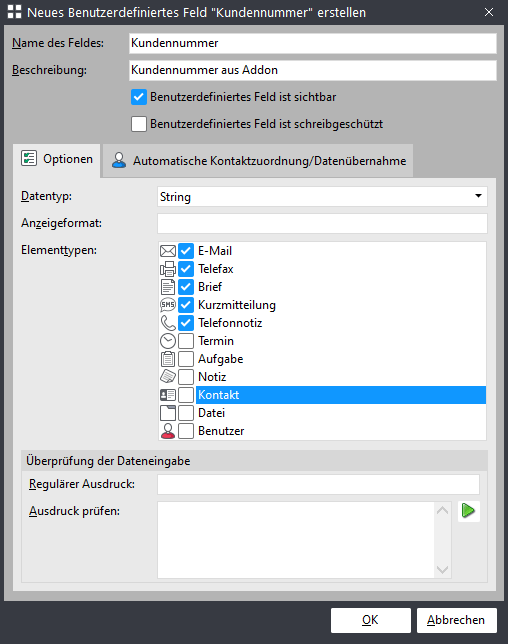Enable "Benutzerdefiniertes Feld ist schreibgeschützt" checkbox
The width and height of the screenshot is (508, 644).
(x=139, y=124)
